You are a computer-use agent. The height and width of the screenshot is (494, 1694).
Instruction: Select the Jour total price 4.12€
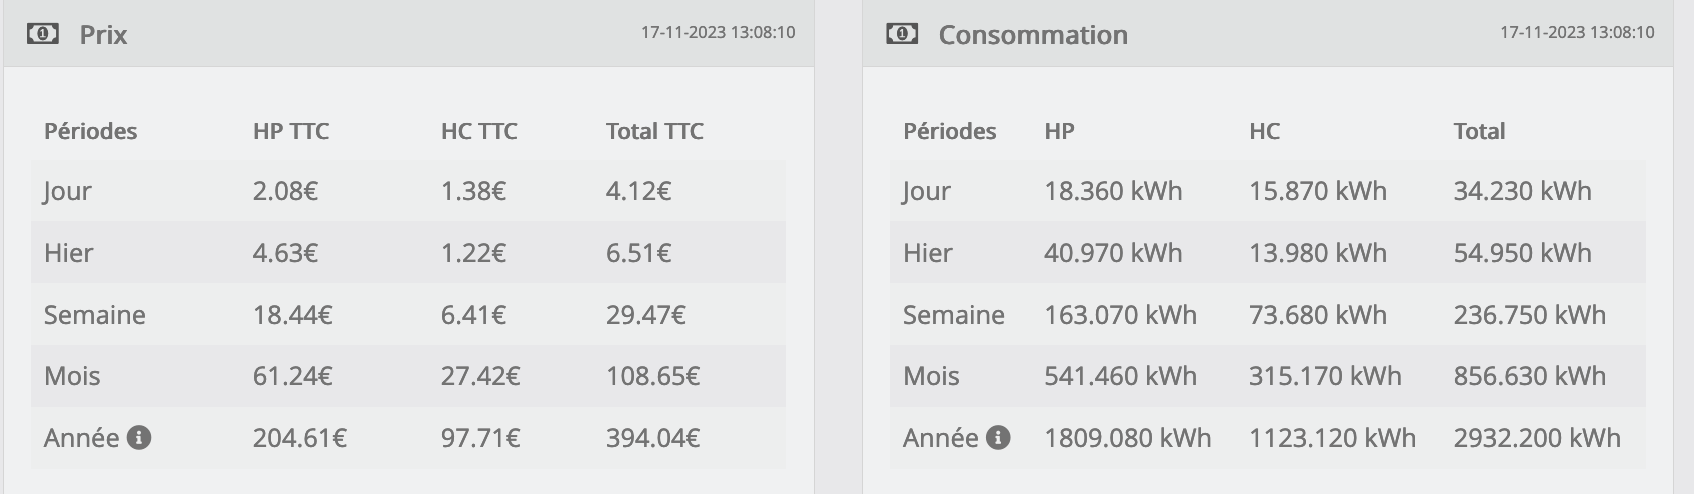638,191
